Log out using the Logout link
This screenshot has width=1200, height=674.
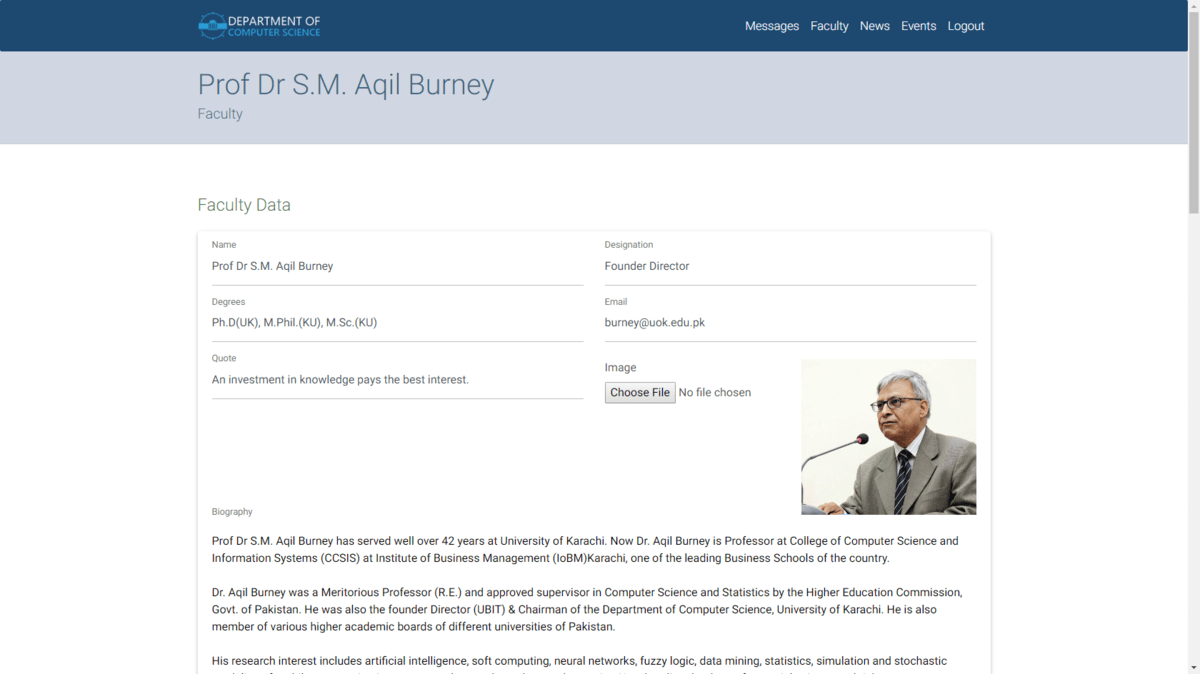pos(965,26)
